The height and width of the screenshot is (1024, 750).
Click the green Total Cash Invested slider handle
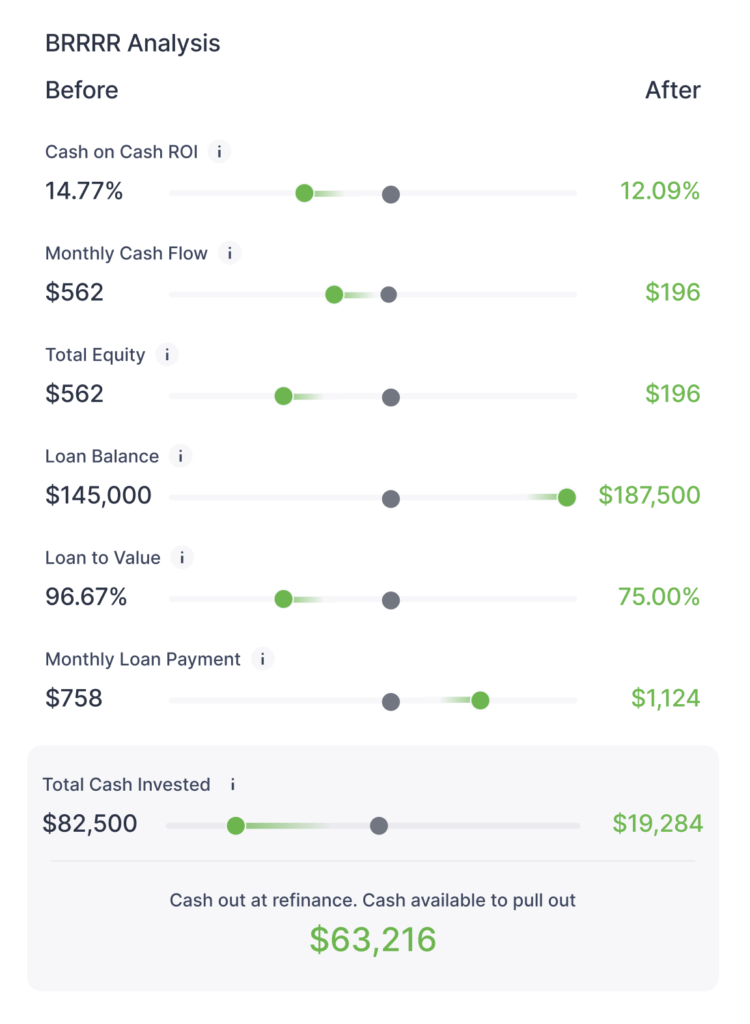coord(236,825)
